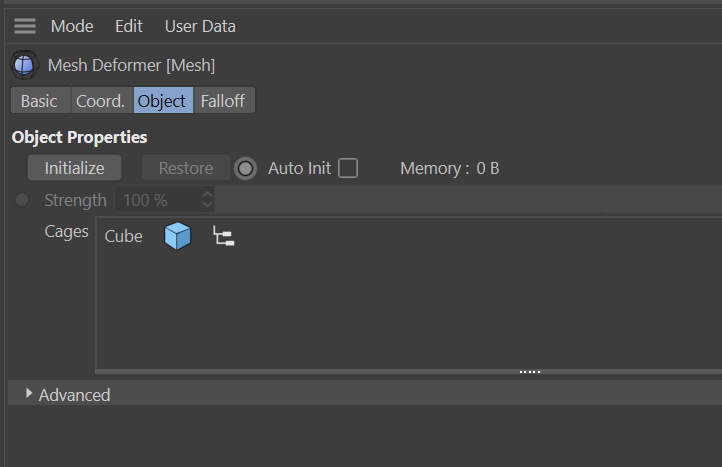The image size is (722, 467).
Task: Click the Cages list resize handle
Action: pyautogui.click(x=530, y=372)
